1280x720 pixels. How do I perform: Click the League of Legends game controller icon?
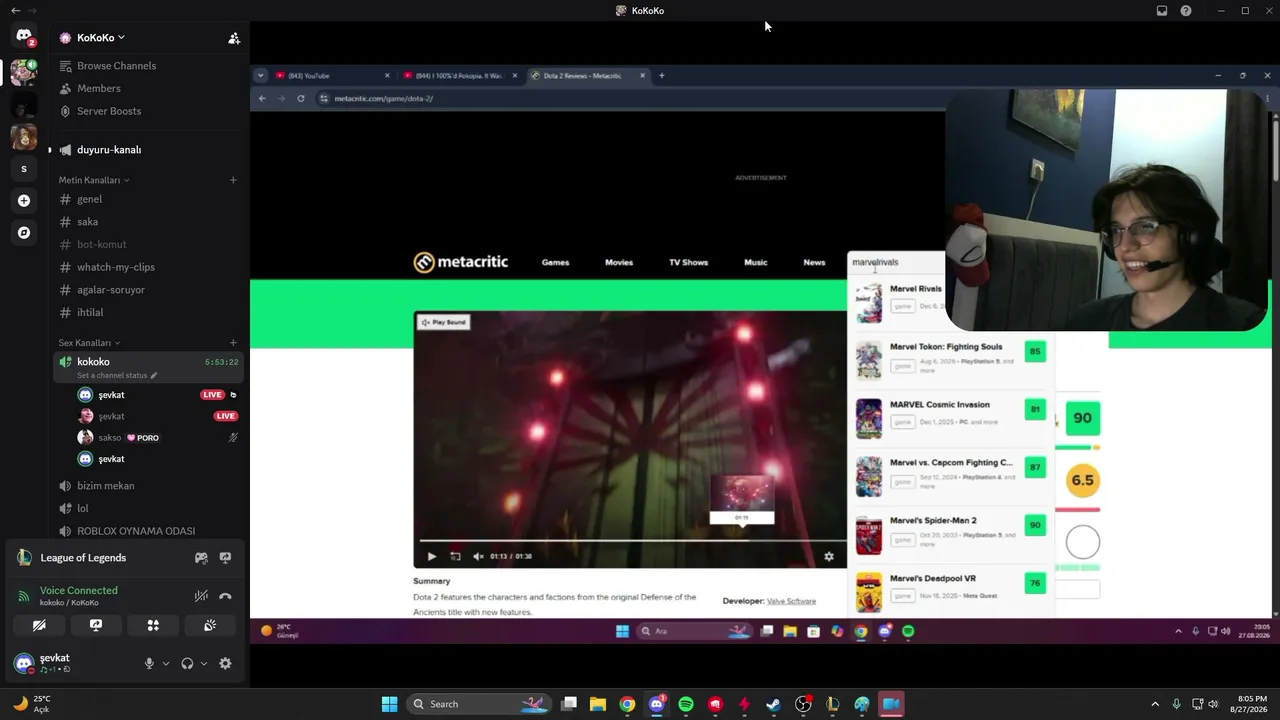(201, 558)
